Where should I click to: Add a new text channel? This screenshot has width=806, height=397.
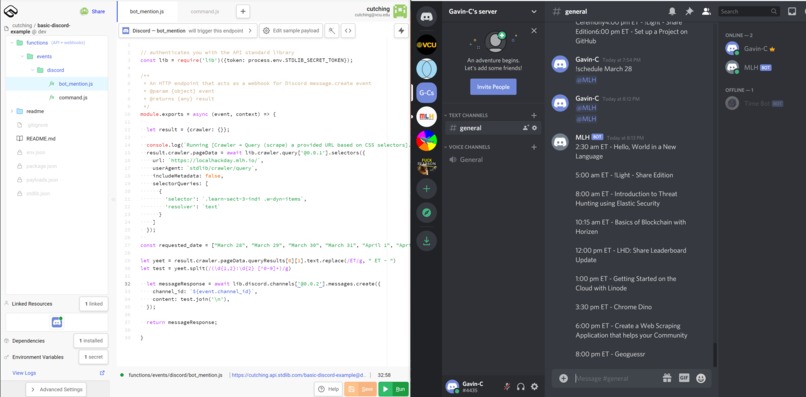(x=534, y=115)
